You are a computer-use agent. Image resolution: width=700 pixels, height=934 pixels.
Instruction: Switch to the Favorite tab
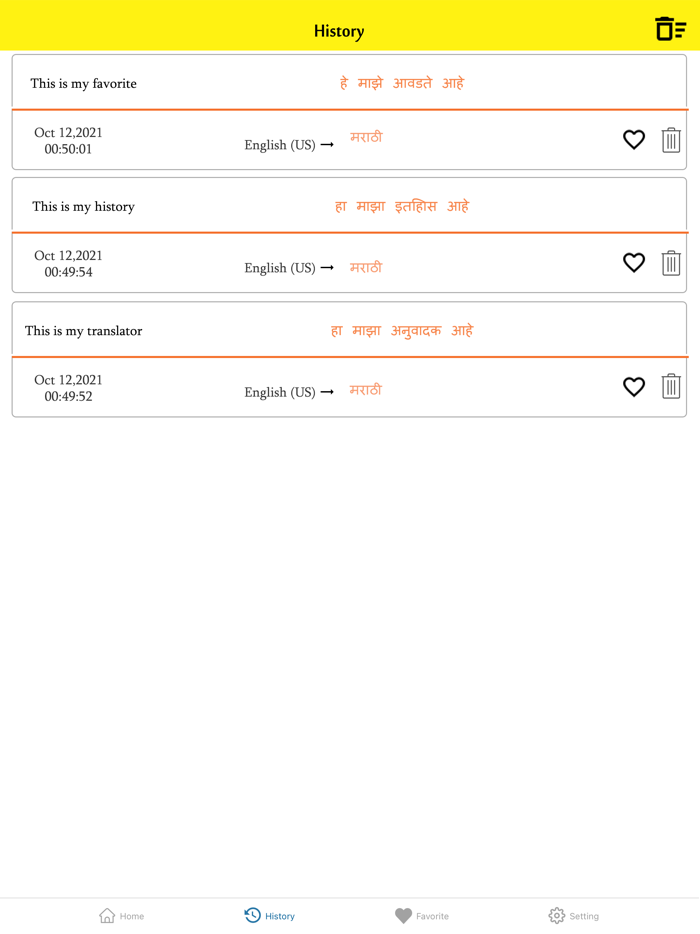[421, 915]
